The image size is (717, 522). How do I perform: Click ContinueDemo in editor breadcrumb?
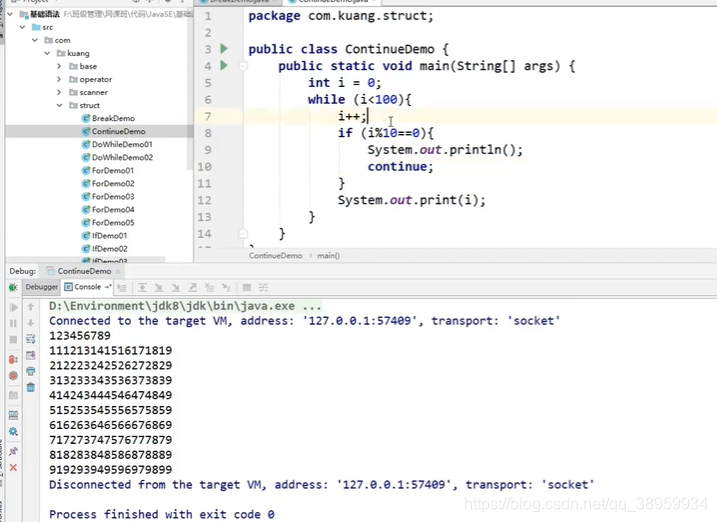click(275, 256)
